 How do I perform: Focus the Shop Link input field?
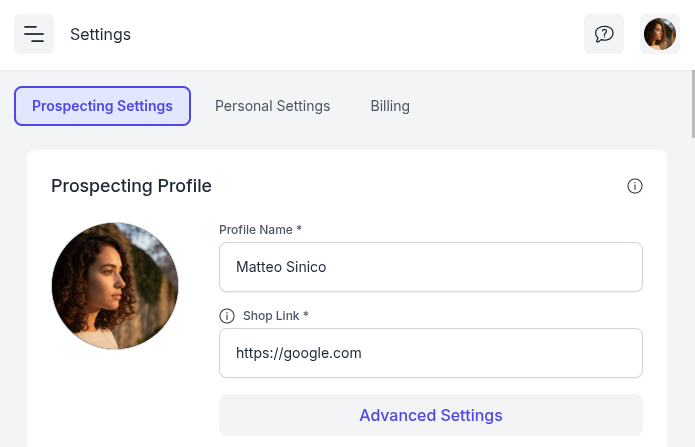click(430, 353)
